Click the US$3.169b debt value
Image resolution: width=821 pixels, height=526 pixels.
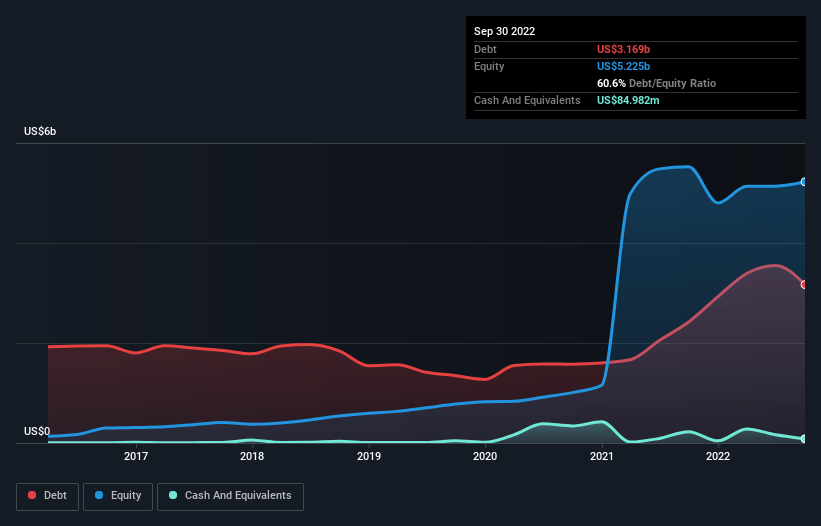coord(623,49)
